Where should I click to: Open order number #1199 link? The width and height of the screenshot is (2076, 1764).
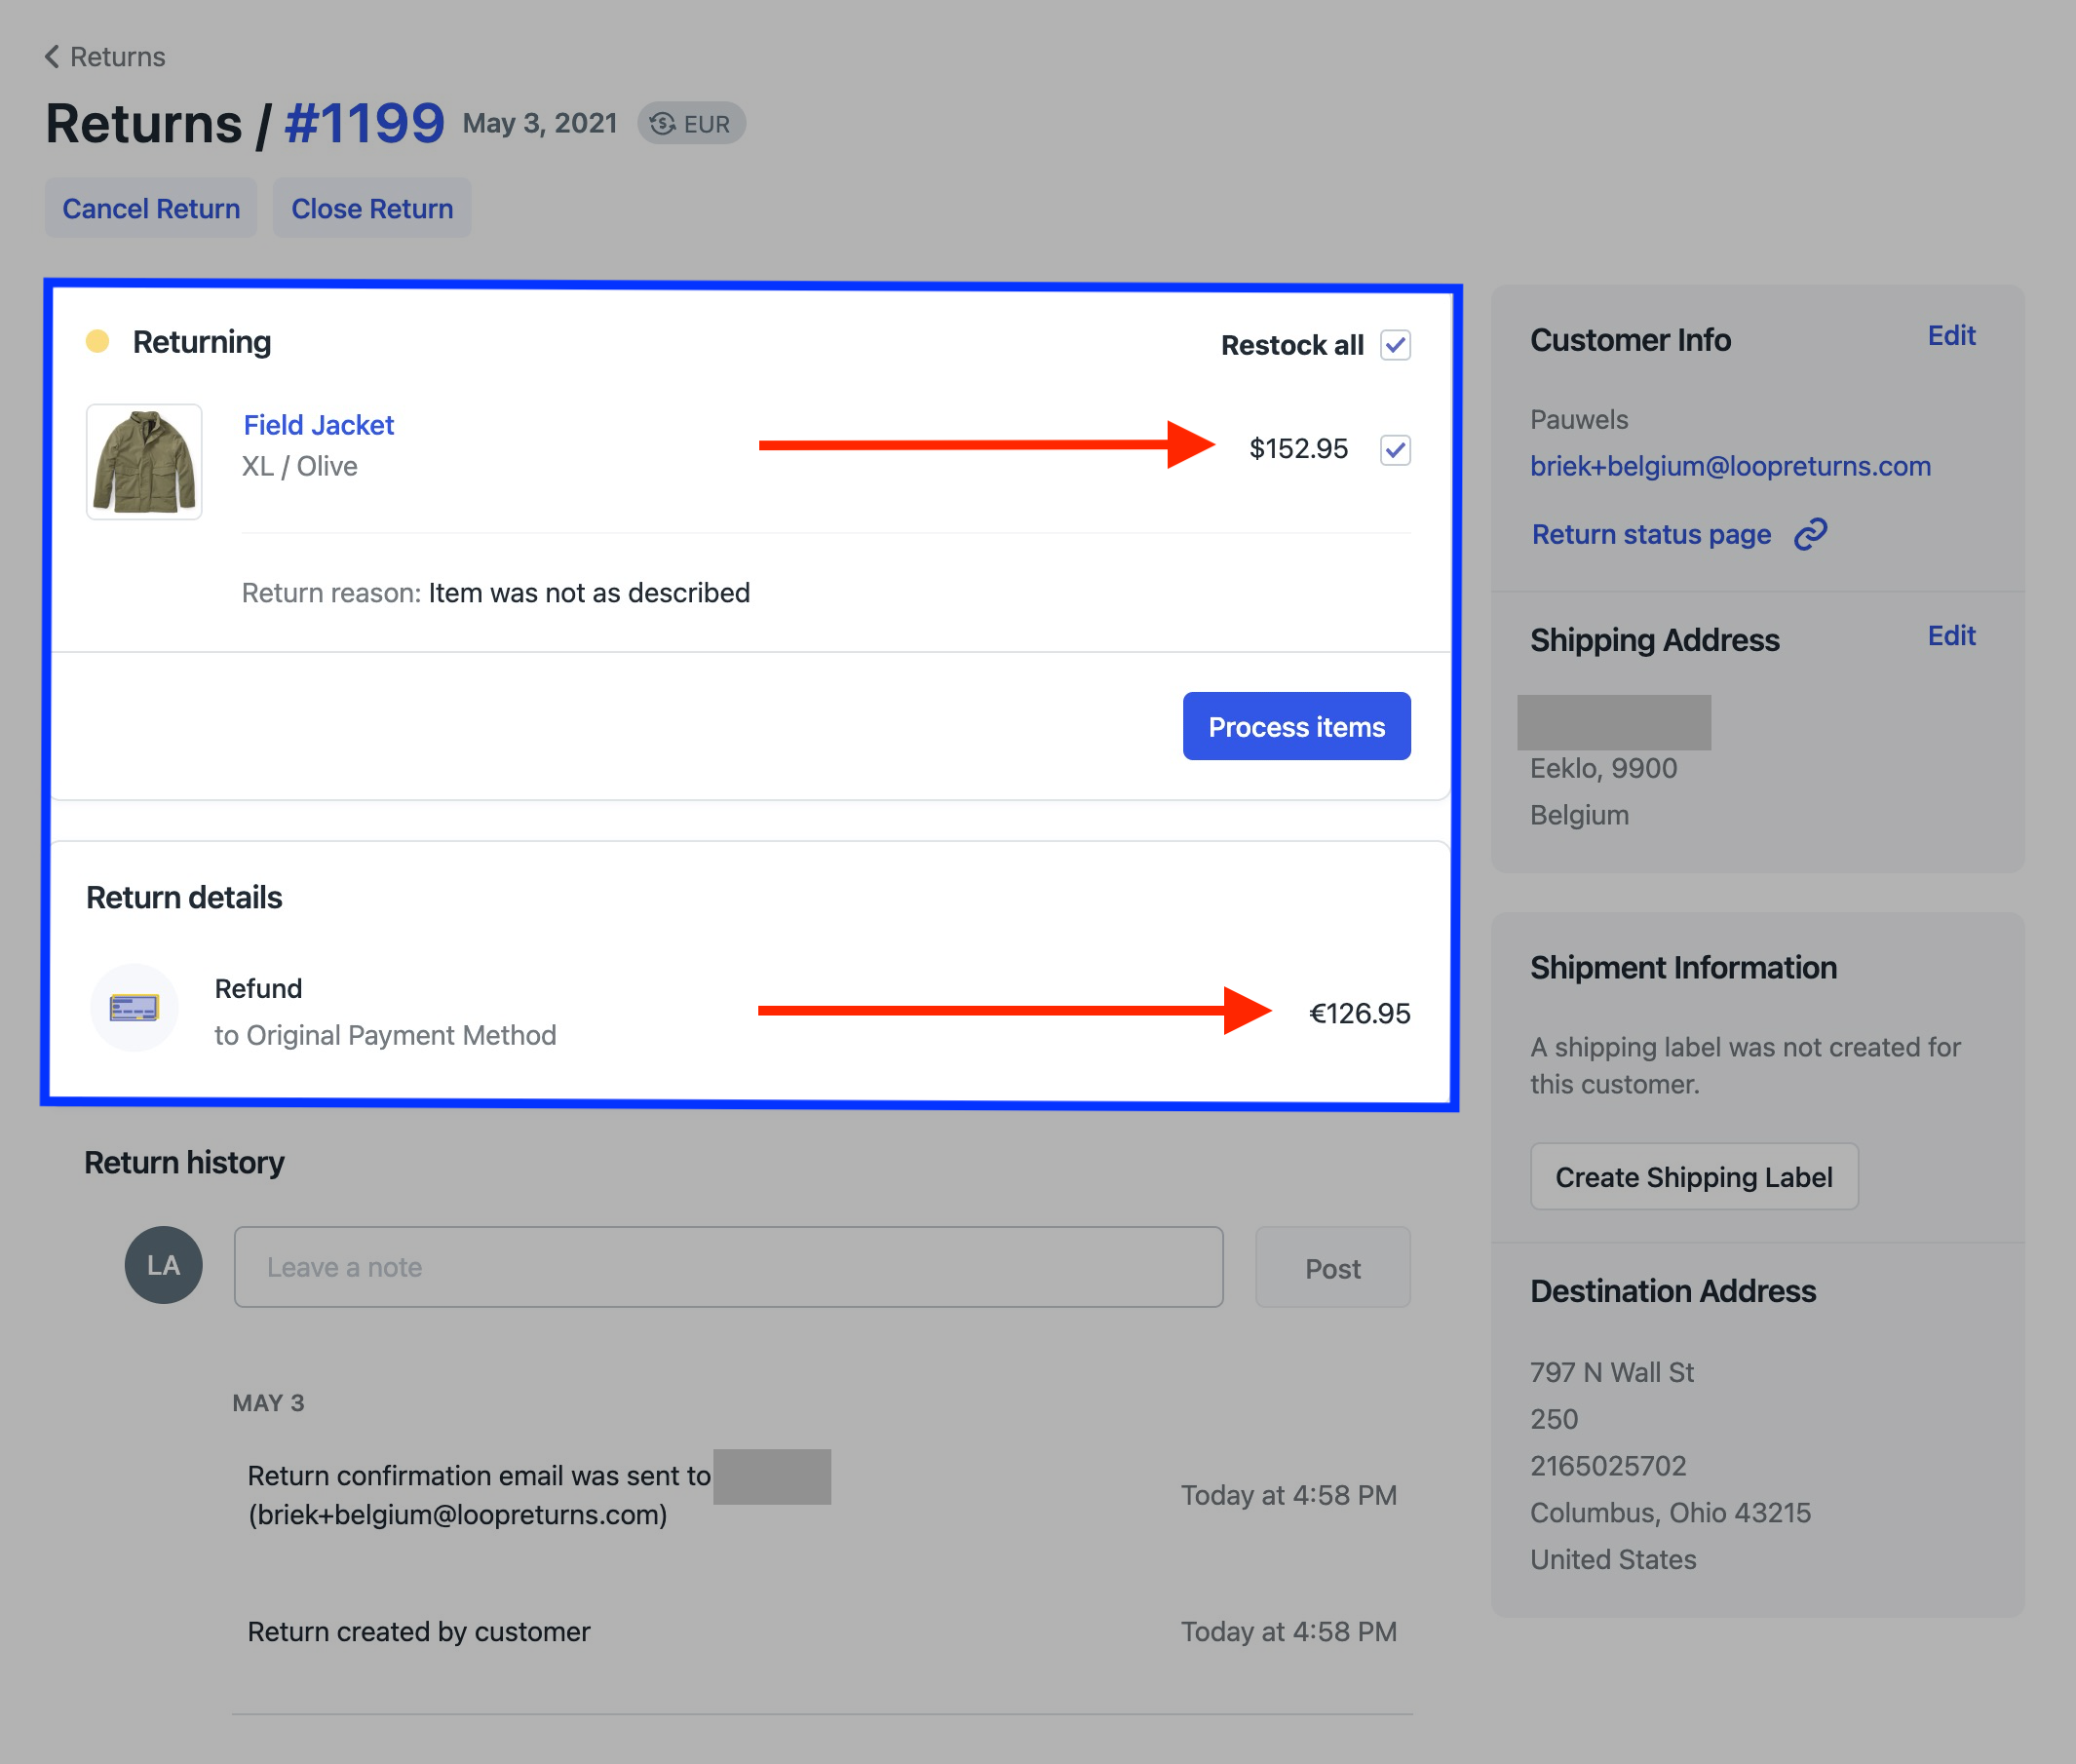pos(364,124)
